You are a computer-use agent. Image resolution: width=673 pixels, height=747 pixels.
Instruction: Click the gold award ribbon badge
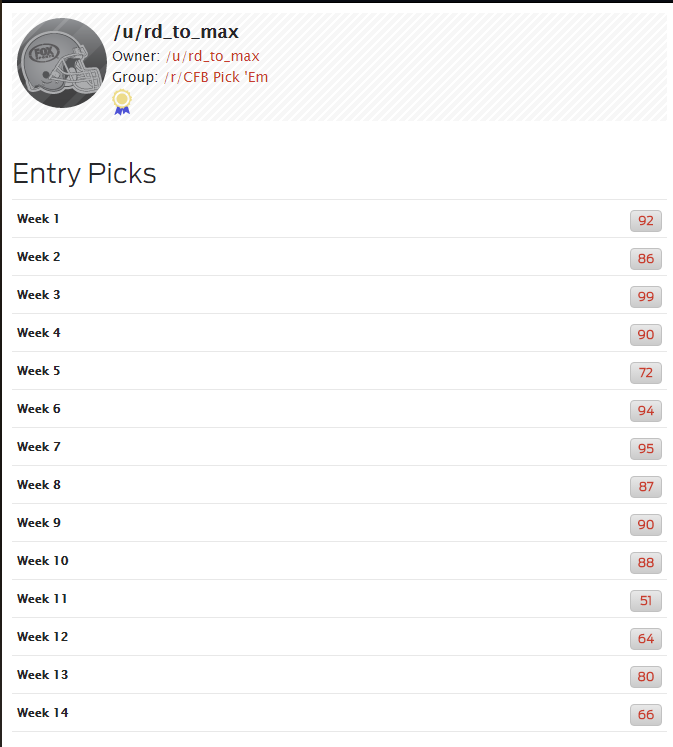[x=122, y=102]
